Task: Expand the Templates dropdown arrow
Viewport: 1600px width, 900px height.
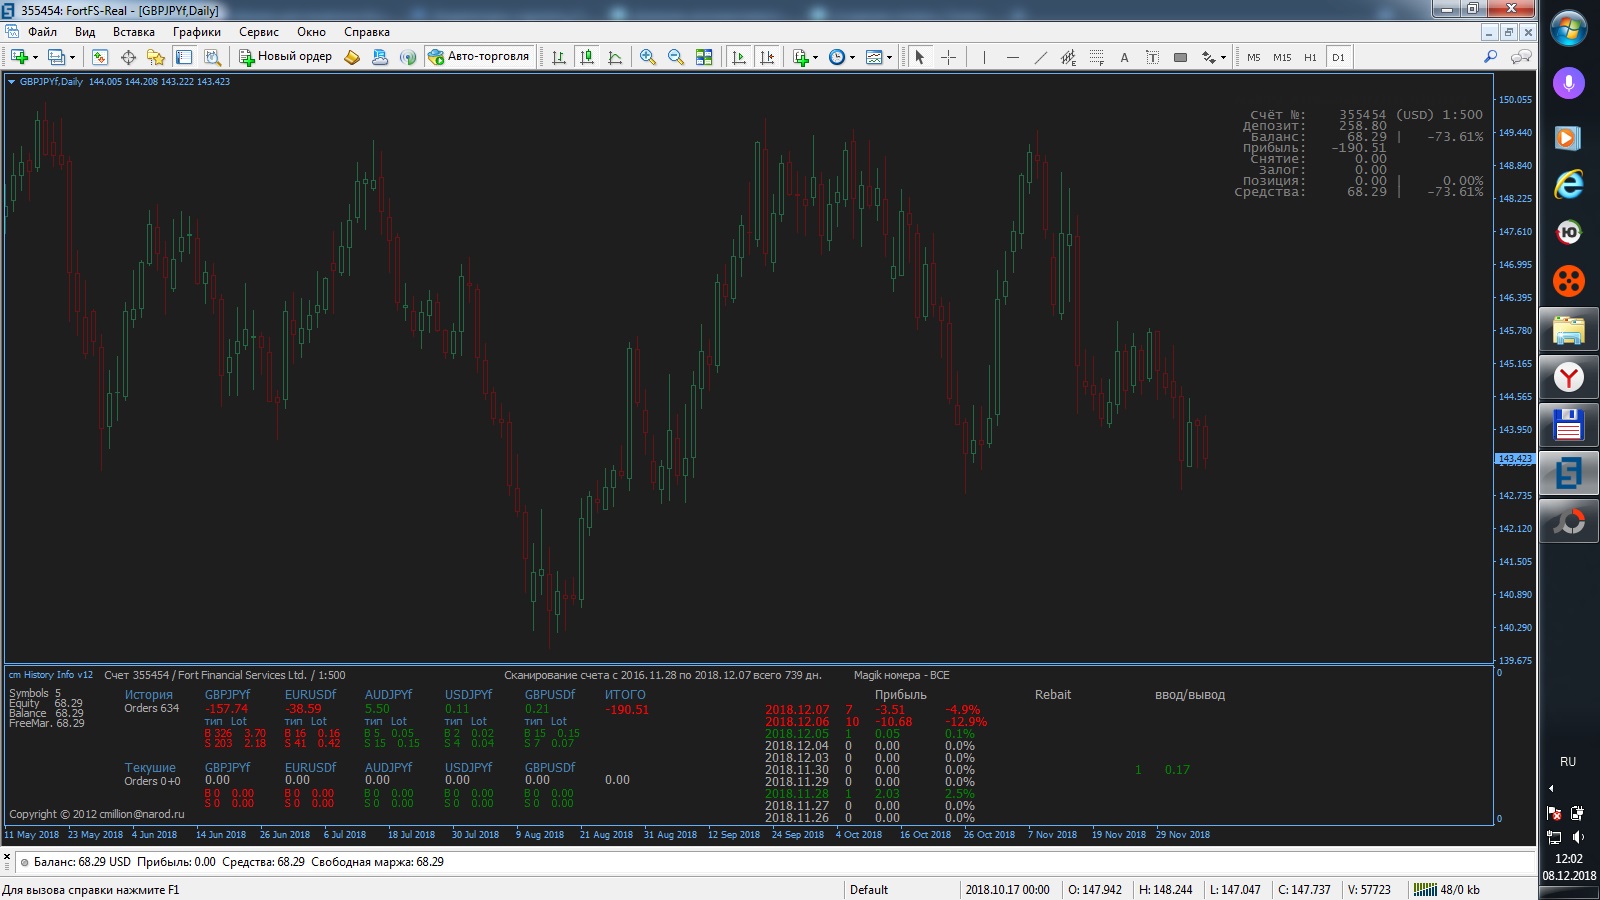Action: 889,57
